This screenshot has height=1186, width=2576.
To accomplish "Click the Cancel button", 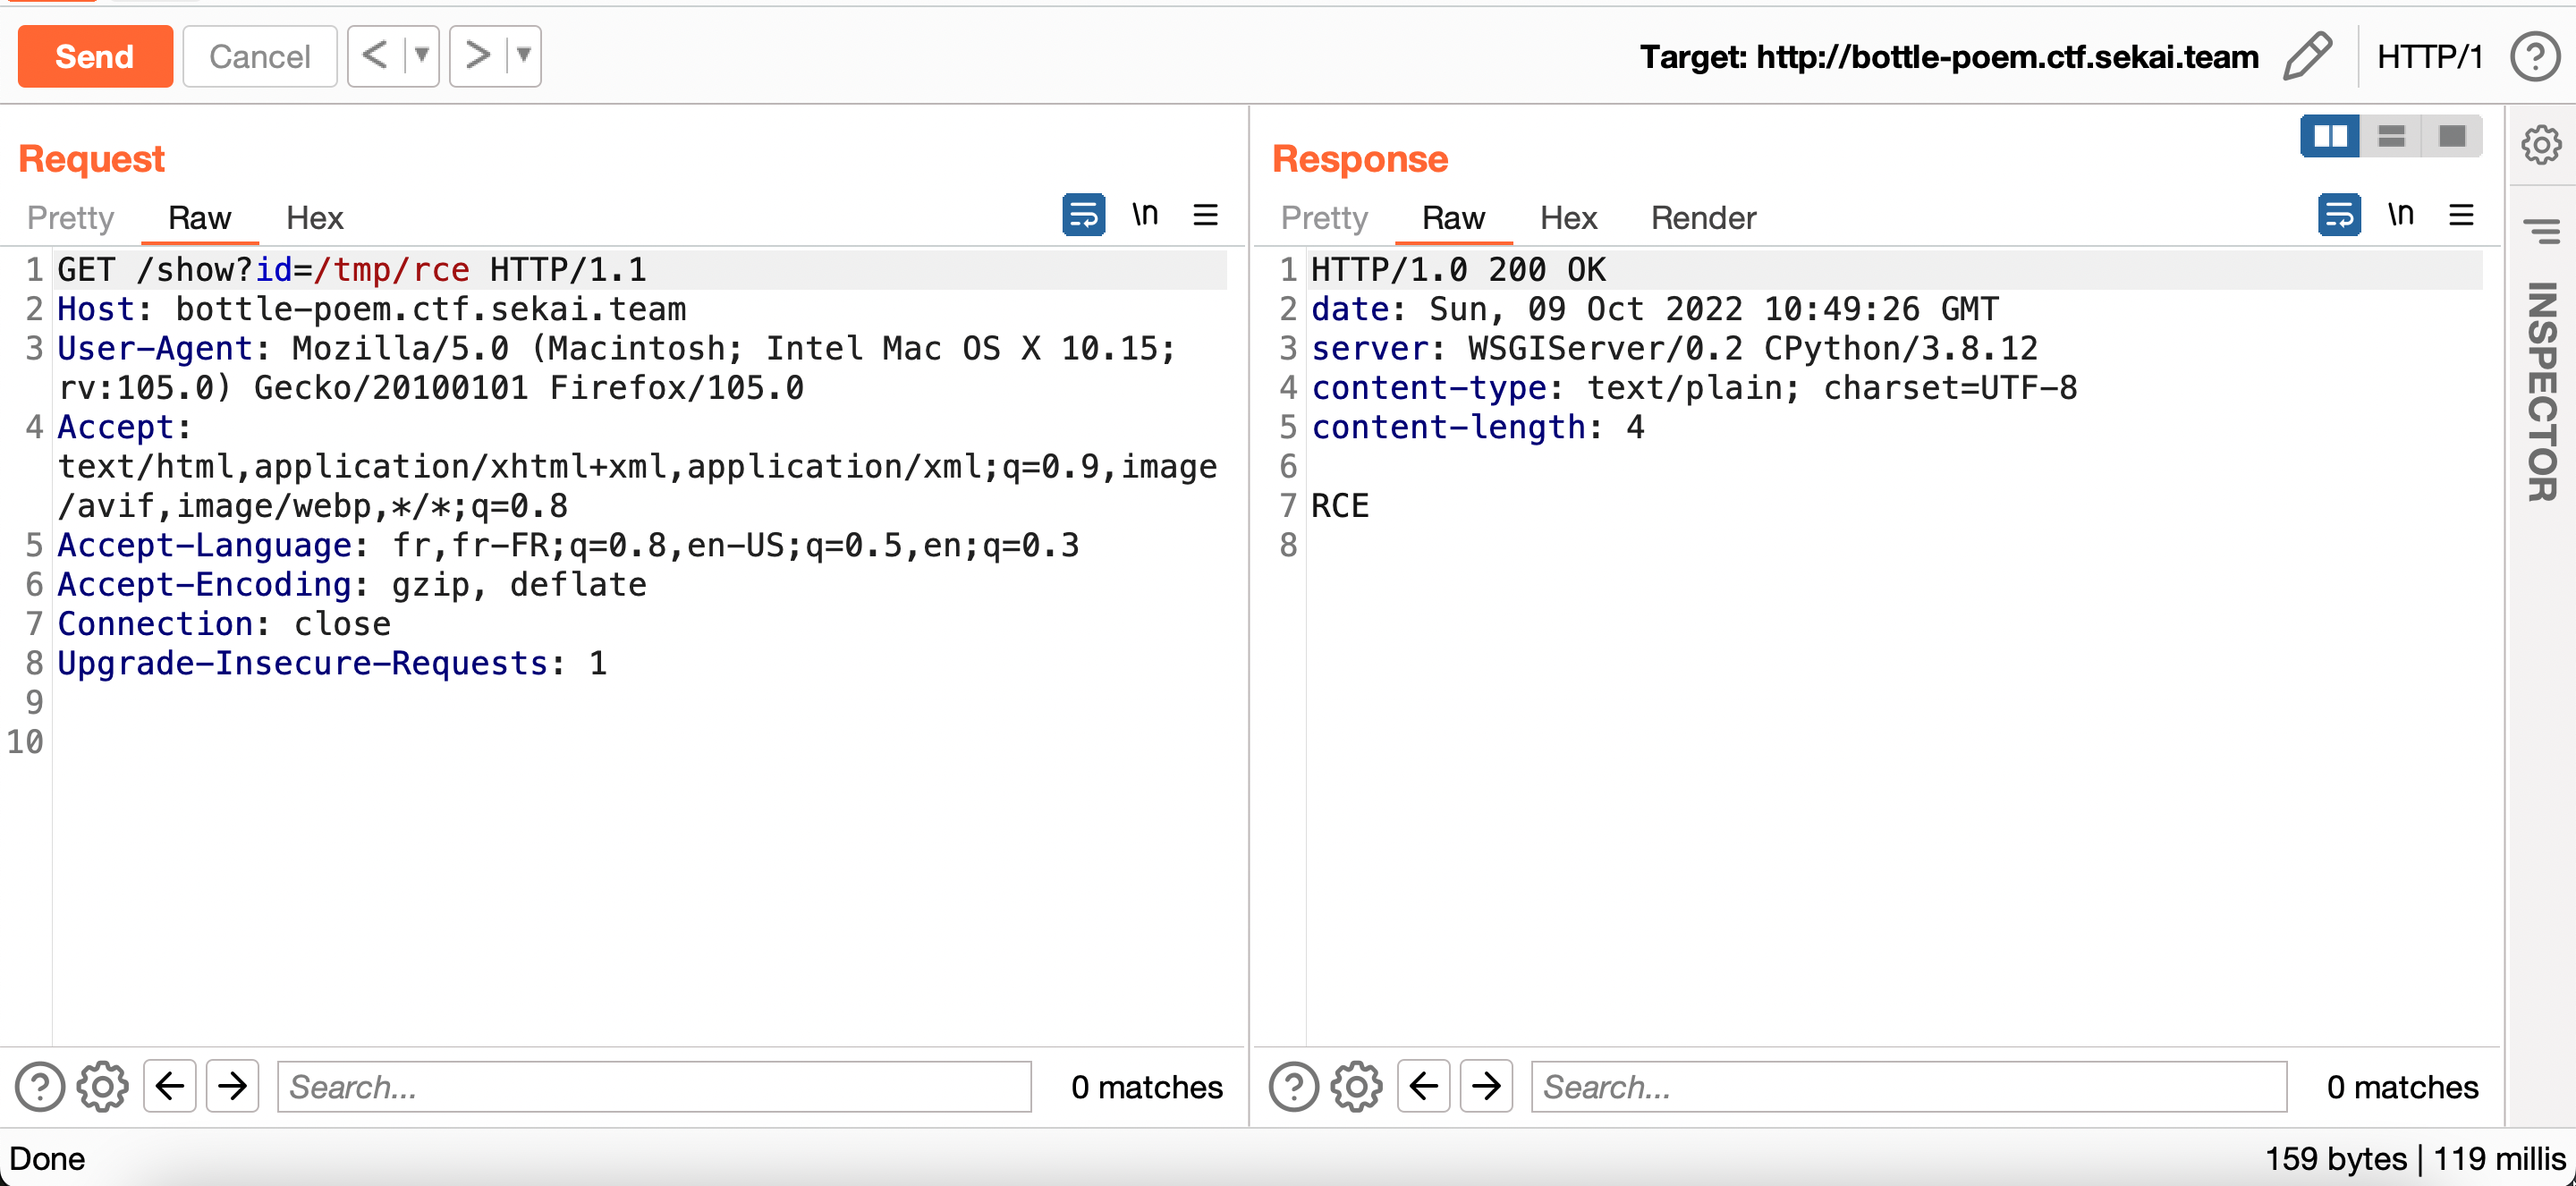I will [x=260, y=57].
